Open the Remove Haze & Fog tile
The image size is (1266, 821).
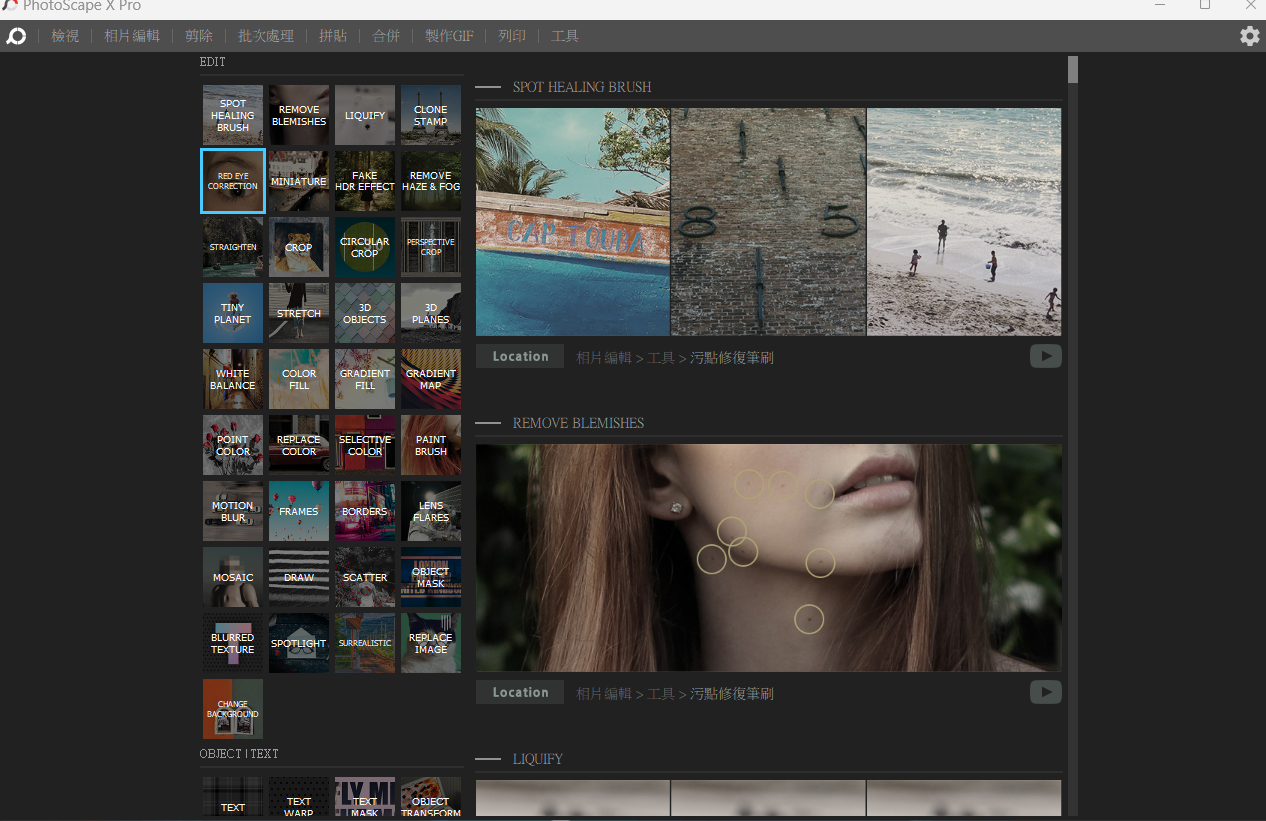point(431,181)
